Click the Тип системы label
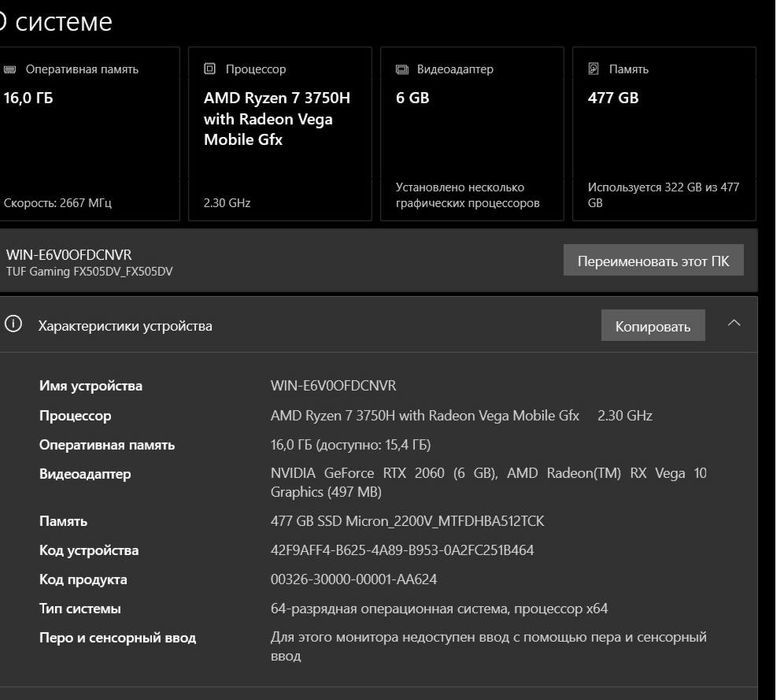This screenshot has height=700, width=777. tap(80, 609)
